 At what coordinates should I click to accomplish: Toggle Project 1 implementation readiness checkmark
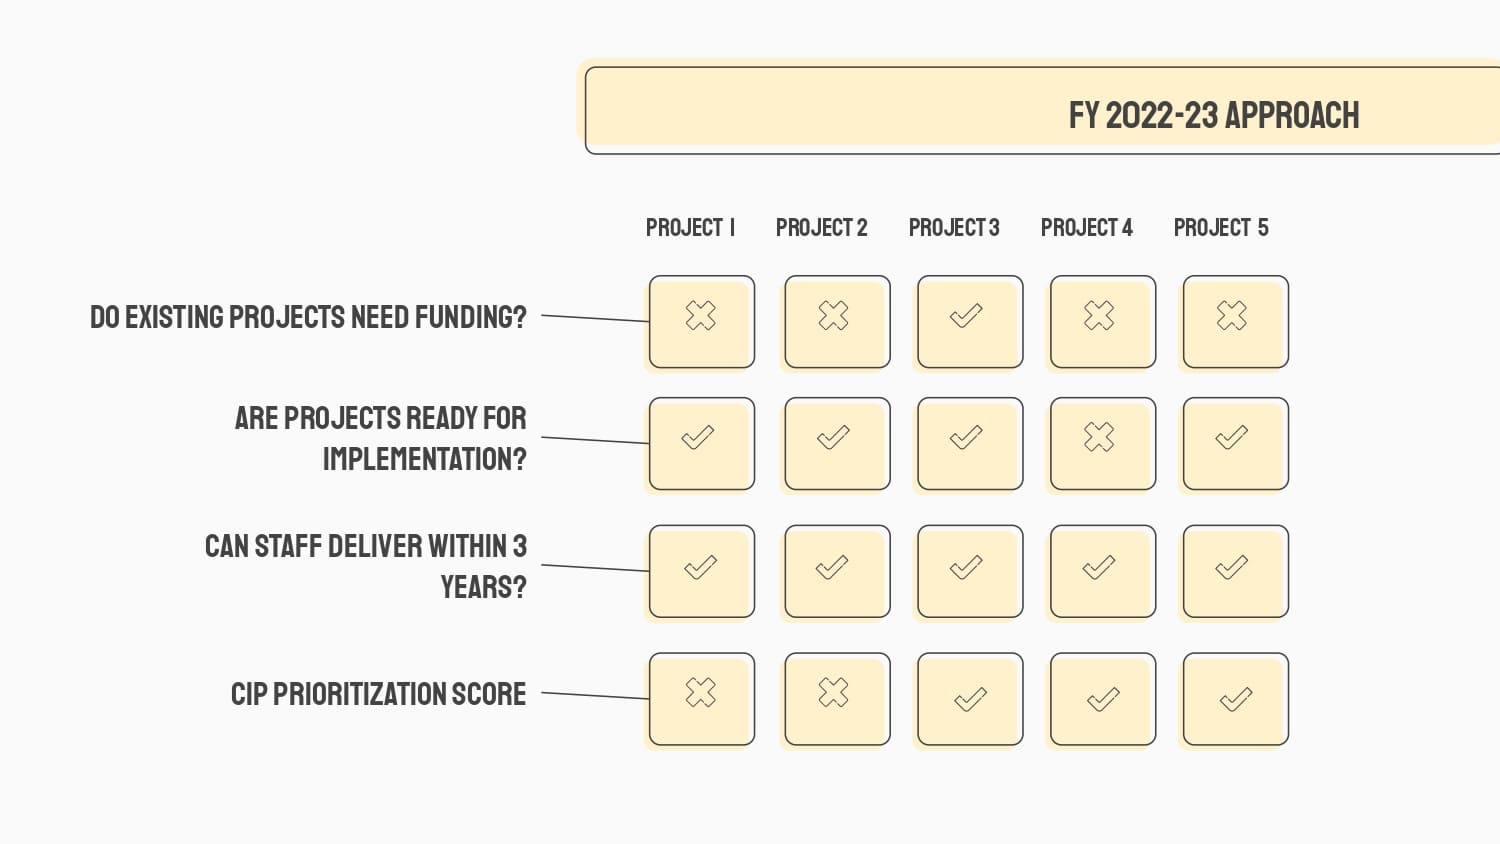click(x=698, y=437)
